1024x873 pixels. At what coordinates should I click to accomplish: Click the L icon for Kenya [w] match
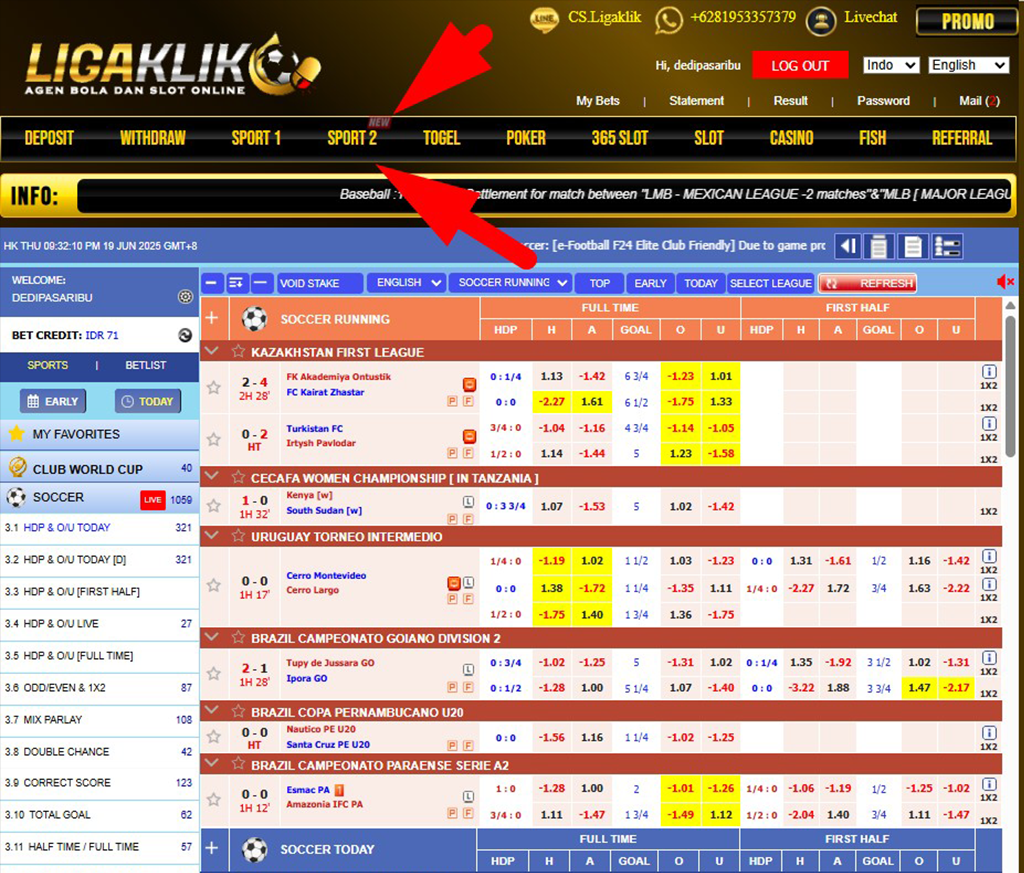[x=468, y=501]
